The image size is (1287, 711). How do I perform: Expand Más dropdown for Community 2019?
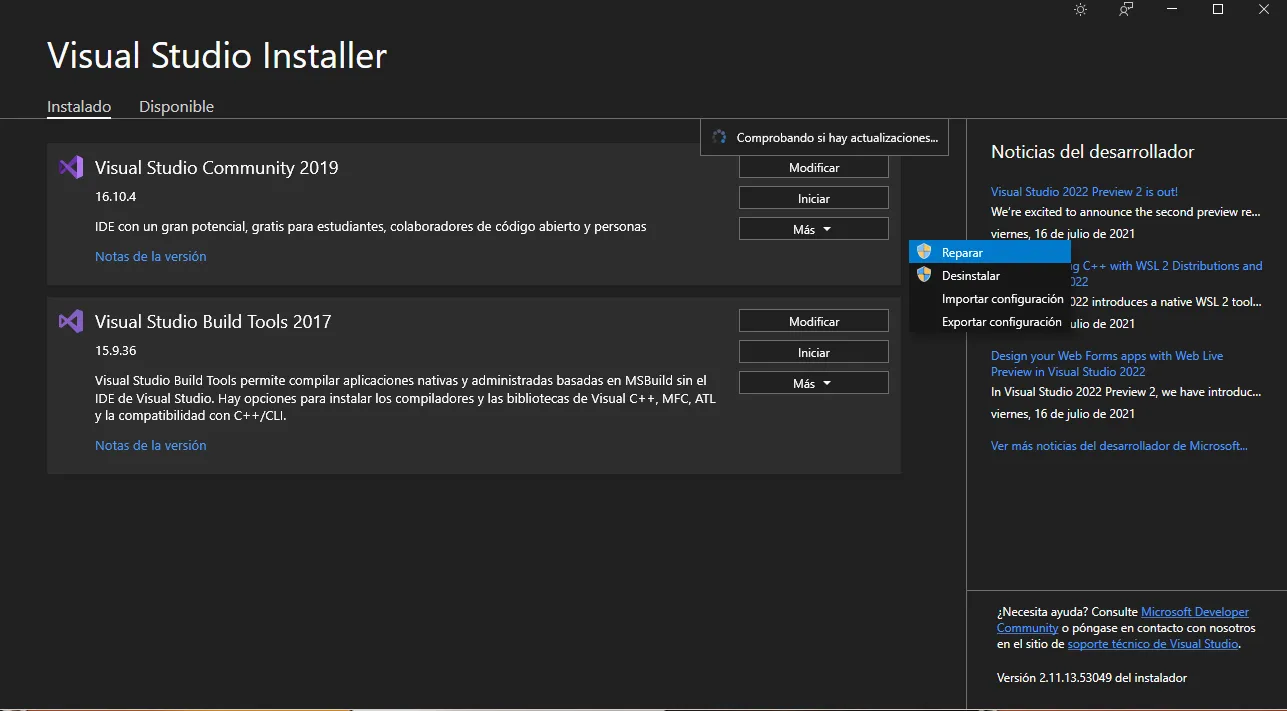pos(814,229)
